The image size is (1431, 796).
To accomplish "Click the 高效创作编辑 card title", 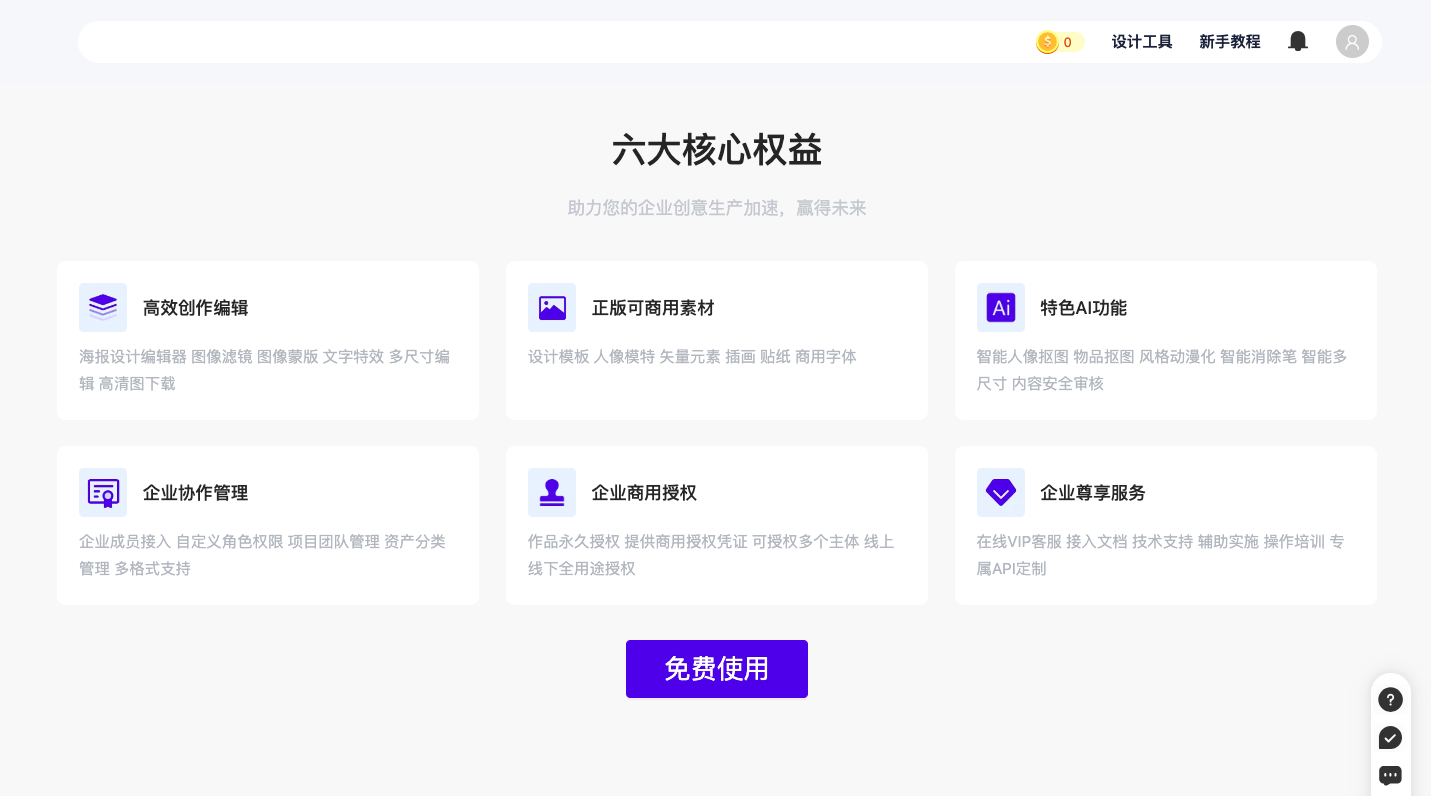I will click(195, 308).
